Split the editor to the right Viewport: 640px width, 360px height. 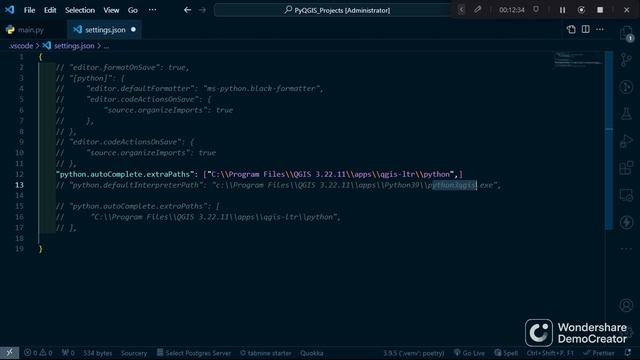[586, 29]
